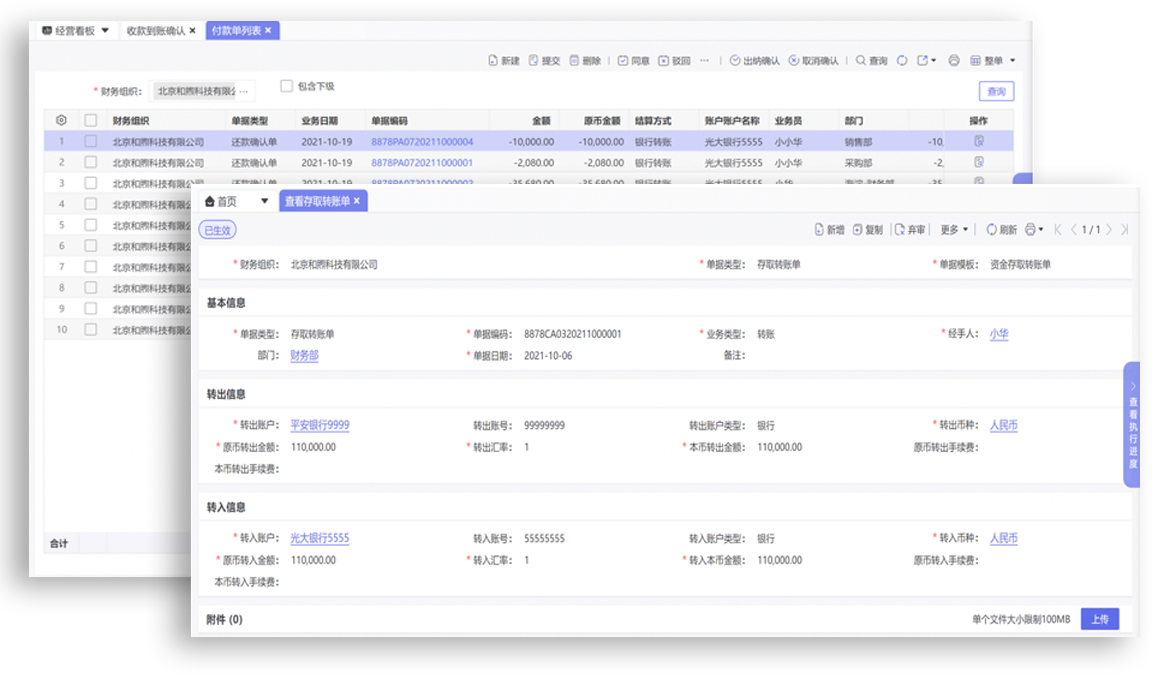
Task: Check row 6 checkbox in payment list
Action: click(90, 245)
